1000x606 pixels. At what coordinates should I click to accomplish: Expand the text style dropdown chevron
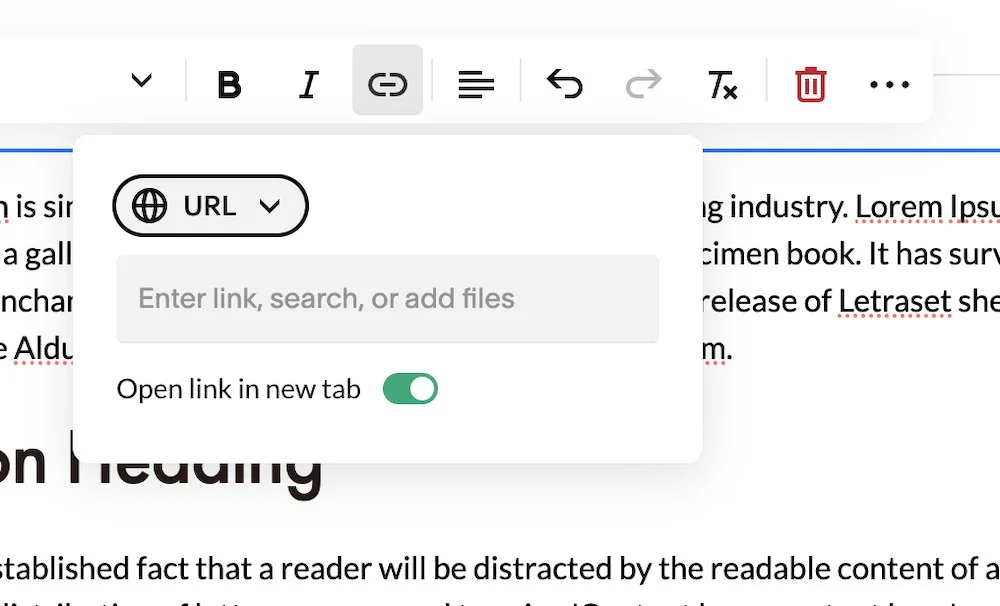pos(142,80)
